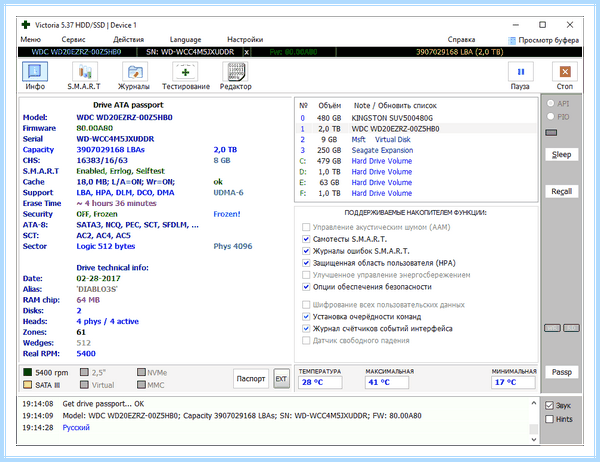The width and height of the screenshot is (600, 462).
Task: Open the Настройки menu
Action: tap(245, 39)
